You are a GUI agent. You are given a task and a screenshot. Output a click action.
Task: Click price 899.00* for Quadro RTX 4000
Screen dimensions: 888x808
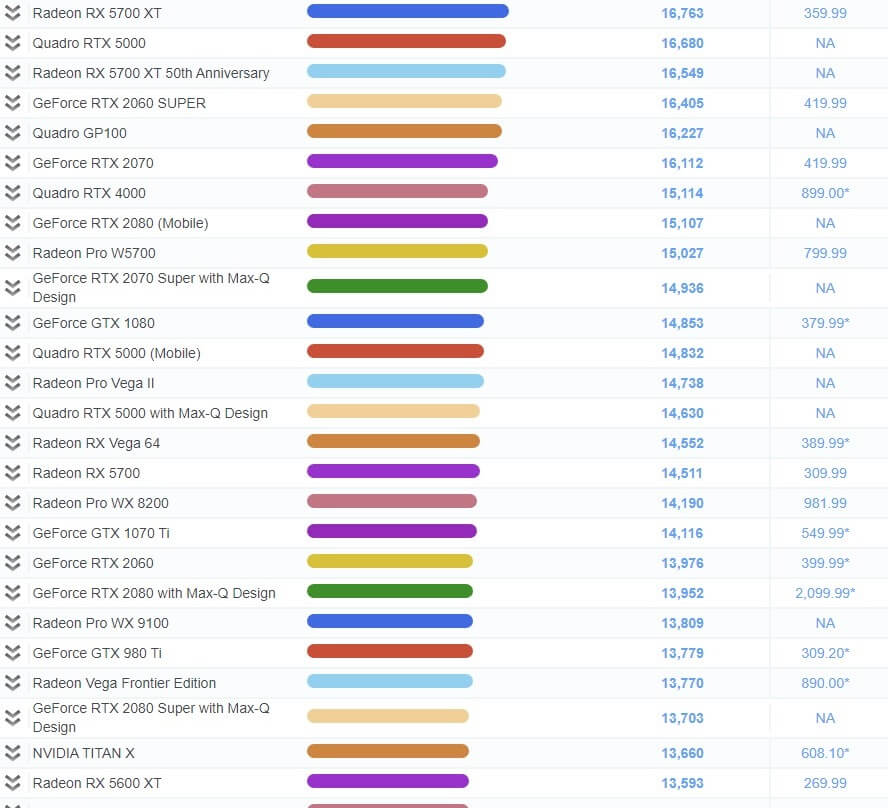click(x=825, y=193)
